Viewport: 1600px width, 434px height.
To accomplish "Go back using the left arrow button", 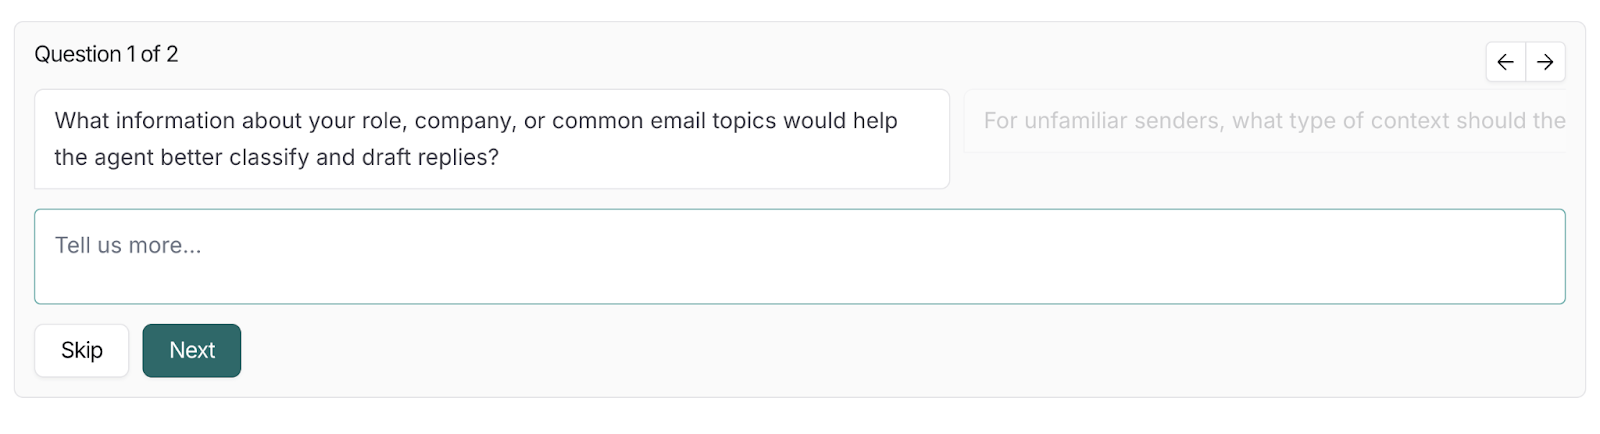I will click(1505, 62).
